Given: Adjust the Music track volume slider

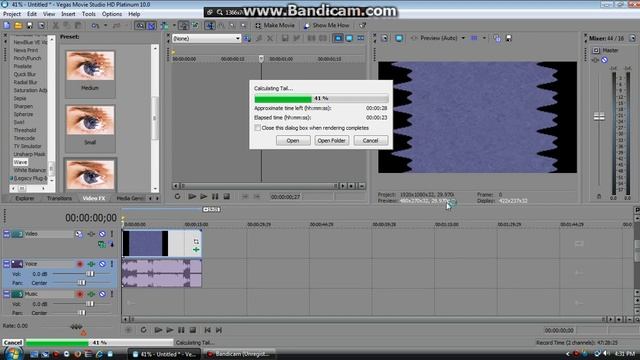Looking at the screenshot, I should (90, 304).
